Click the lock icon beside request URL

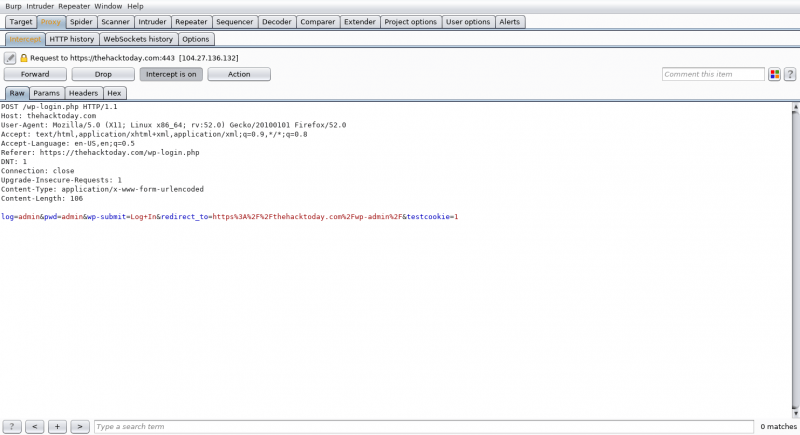click(x=23, y=58)
